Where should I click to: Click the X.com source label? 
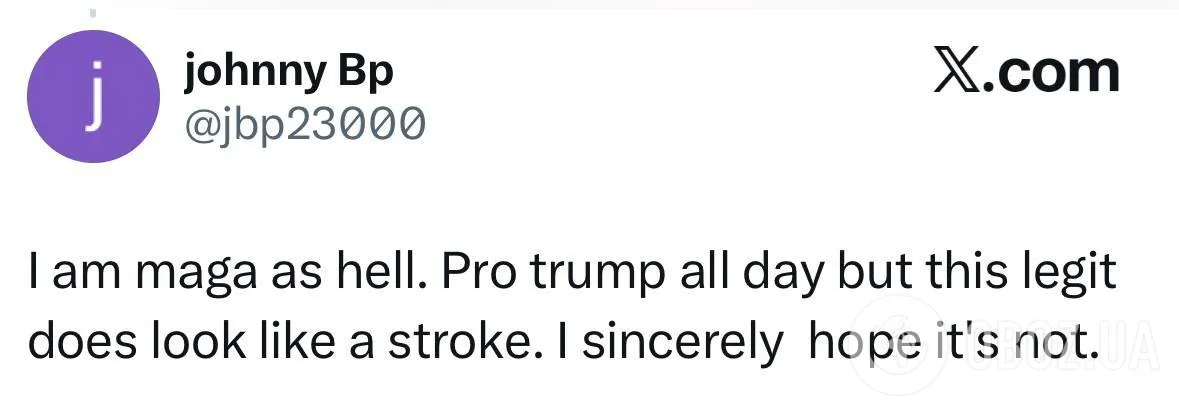click(1026, 72)
